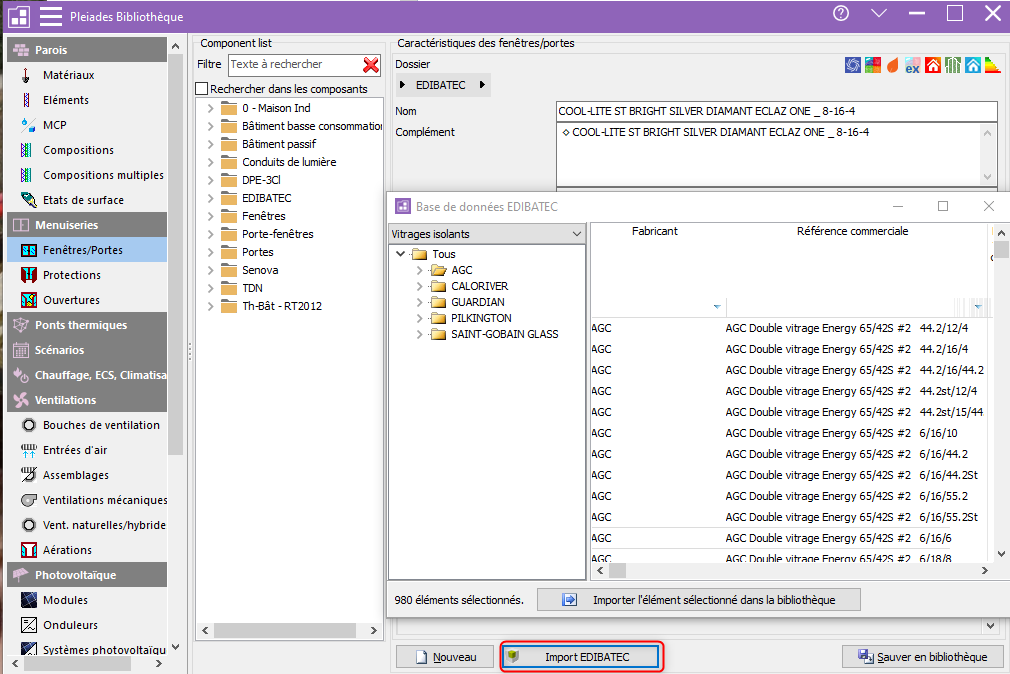Click 'Importer l'élément sélectionné dans la bibliothèque'
The image size is (1010, 674).
698,600
